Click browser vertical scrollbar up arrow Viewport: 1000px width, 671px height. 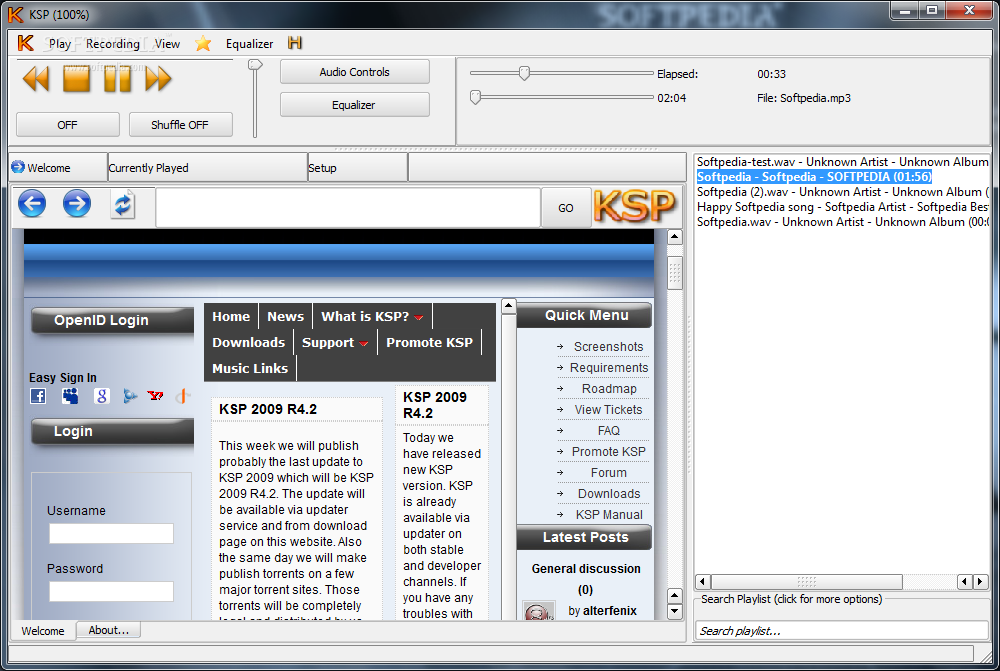coord(674,237)
